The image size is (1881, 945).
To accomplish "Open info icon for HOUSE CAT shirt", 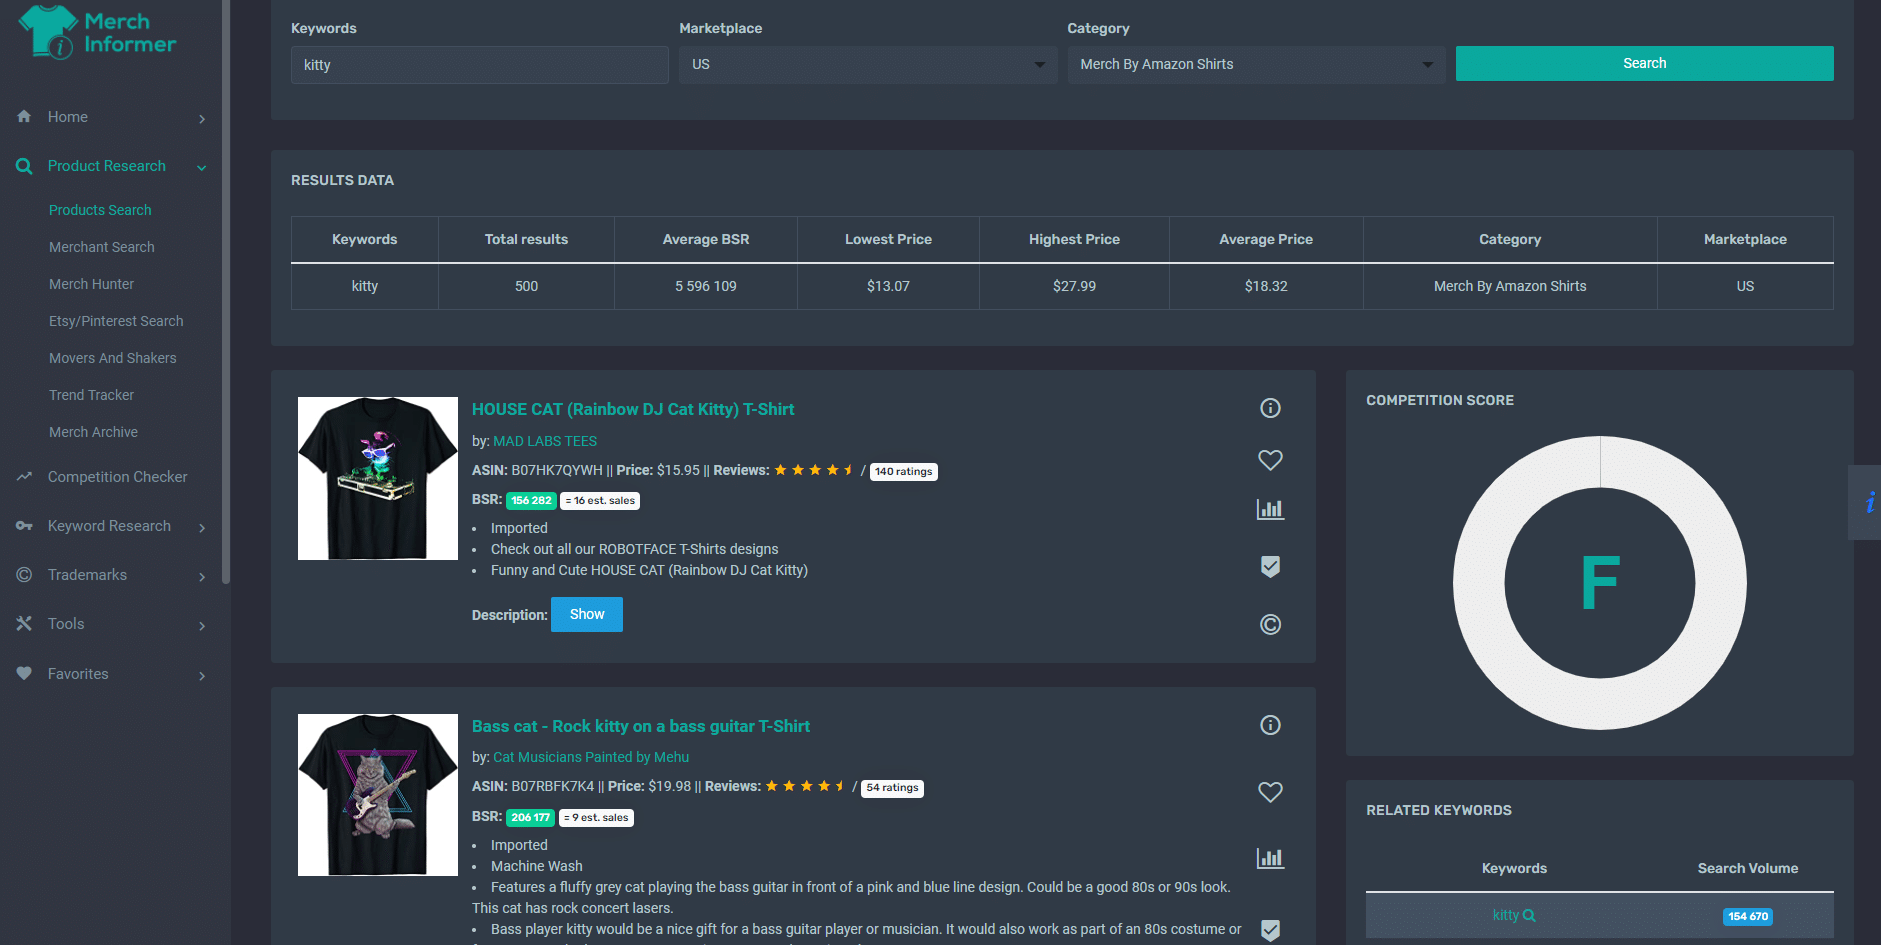I will click(x=1270, y=408).
